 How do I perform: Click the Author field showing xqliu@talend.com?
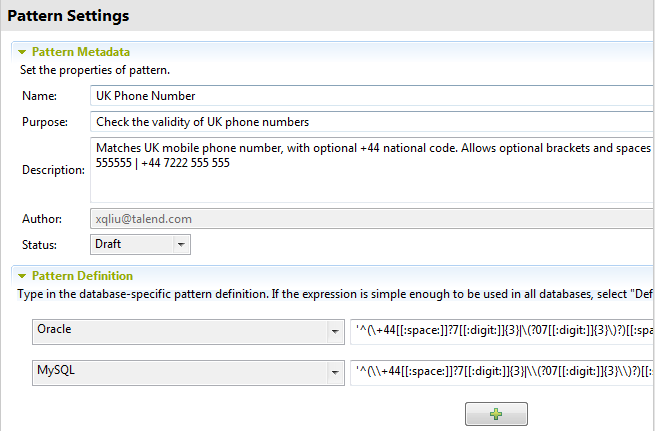[x=370, y=218]
